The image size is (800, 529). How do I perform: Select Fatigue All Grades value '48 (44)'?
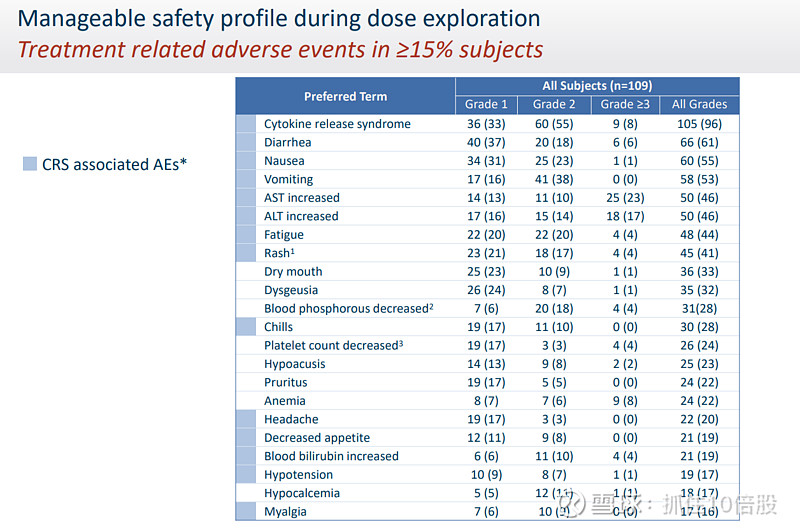pyautogui.click(x=699, y=235)
